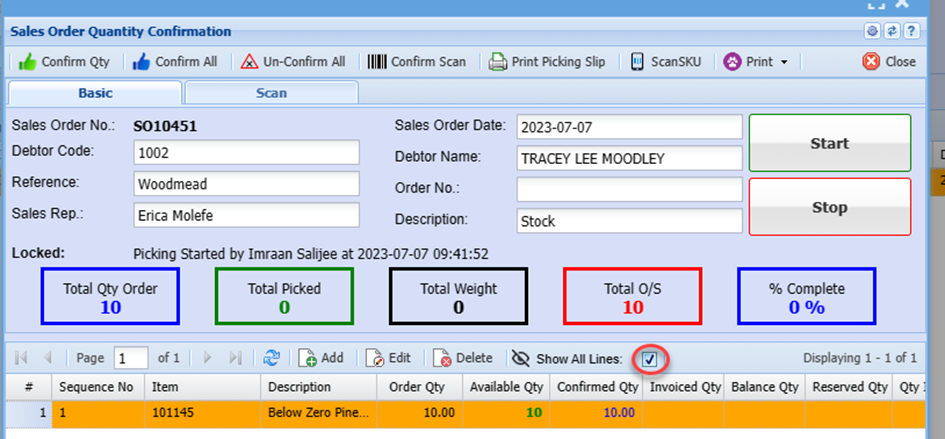Click the Sales Order Date field
The height and width of the screenshot is (439, 945).
point(629,127)
